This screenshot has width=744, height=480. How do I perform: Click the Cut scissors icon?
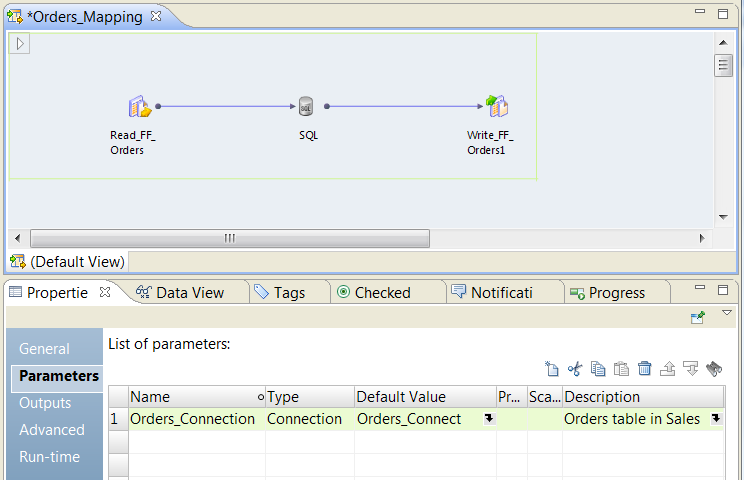tap(575, 369)
